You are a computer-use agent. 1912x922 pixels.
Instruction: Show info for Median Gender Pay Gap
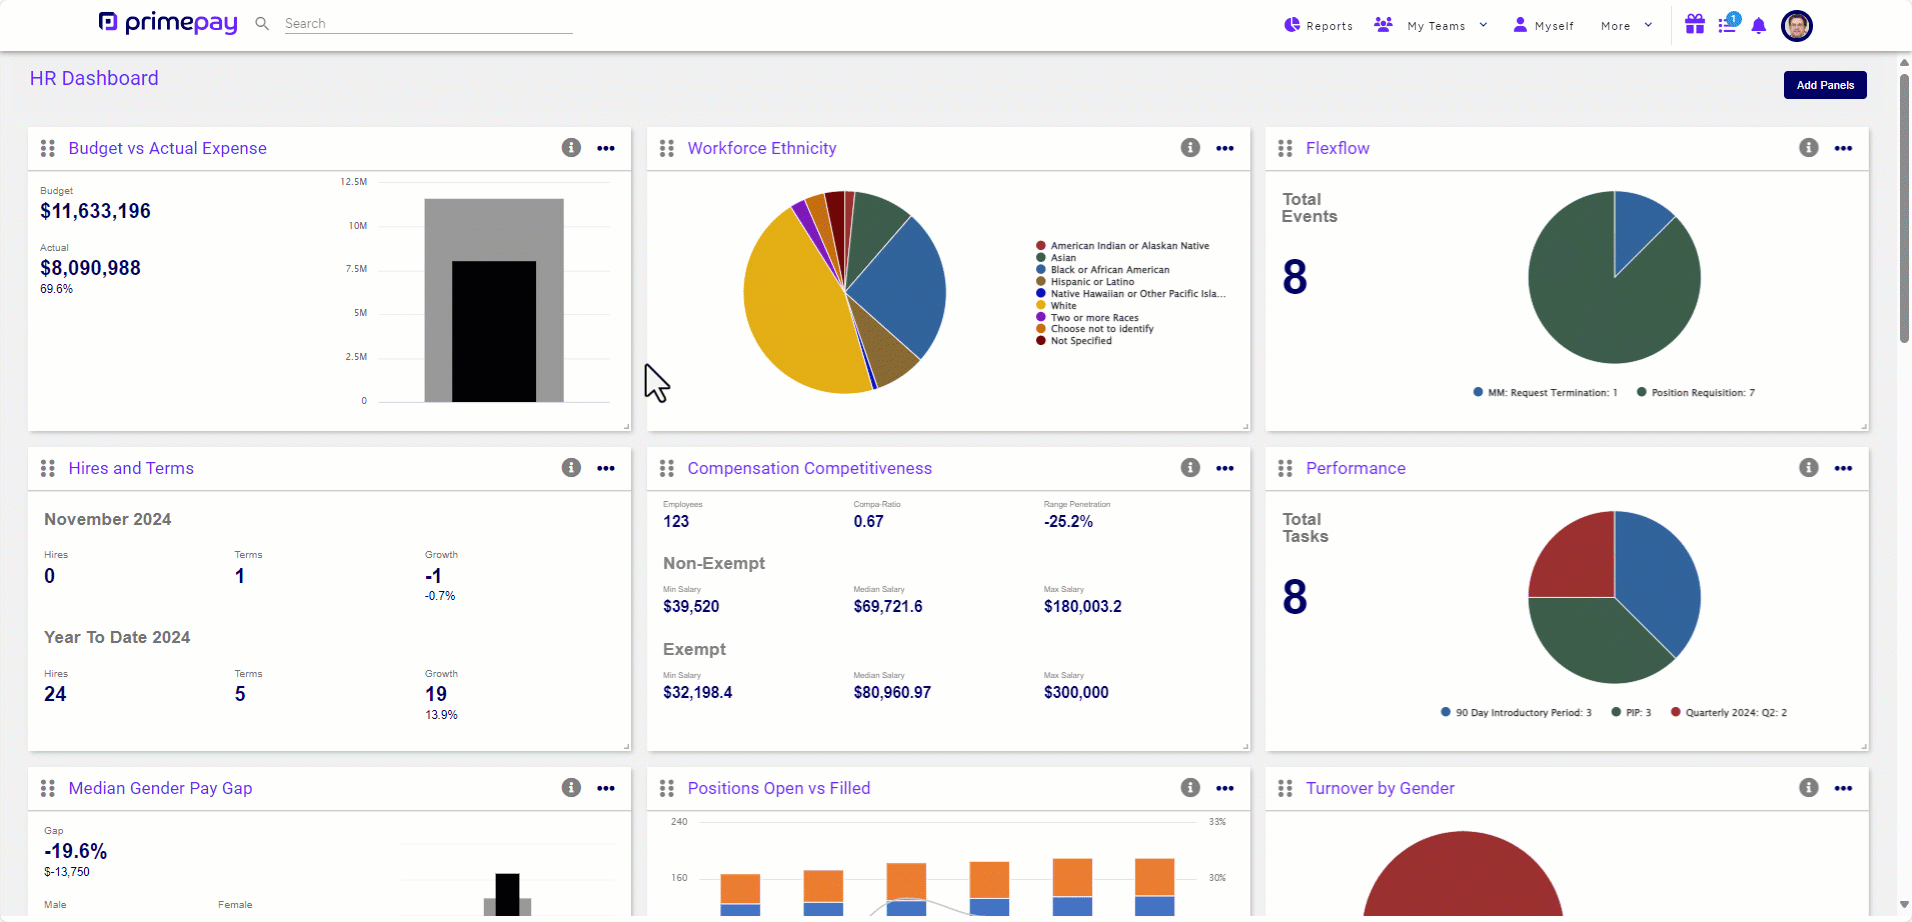pyautogui.click(x=571, y=788)
